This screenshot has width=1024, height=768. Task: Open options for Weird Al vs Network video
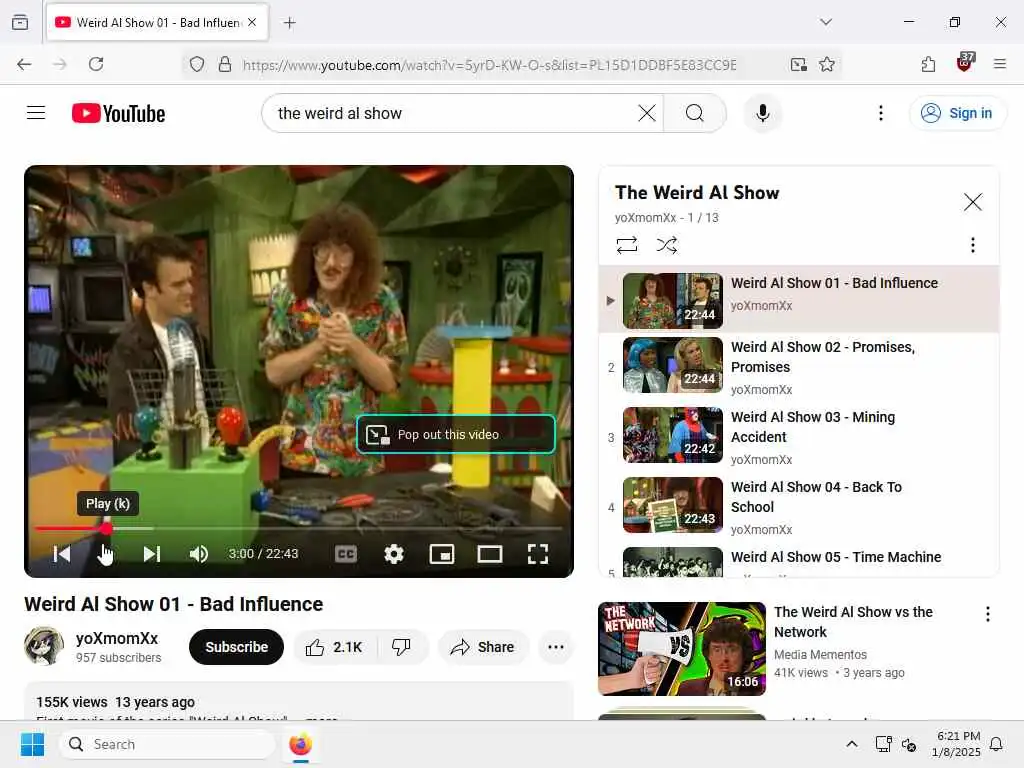coord(987,614)
